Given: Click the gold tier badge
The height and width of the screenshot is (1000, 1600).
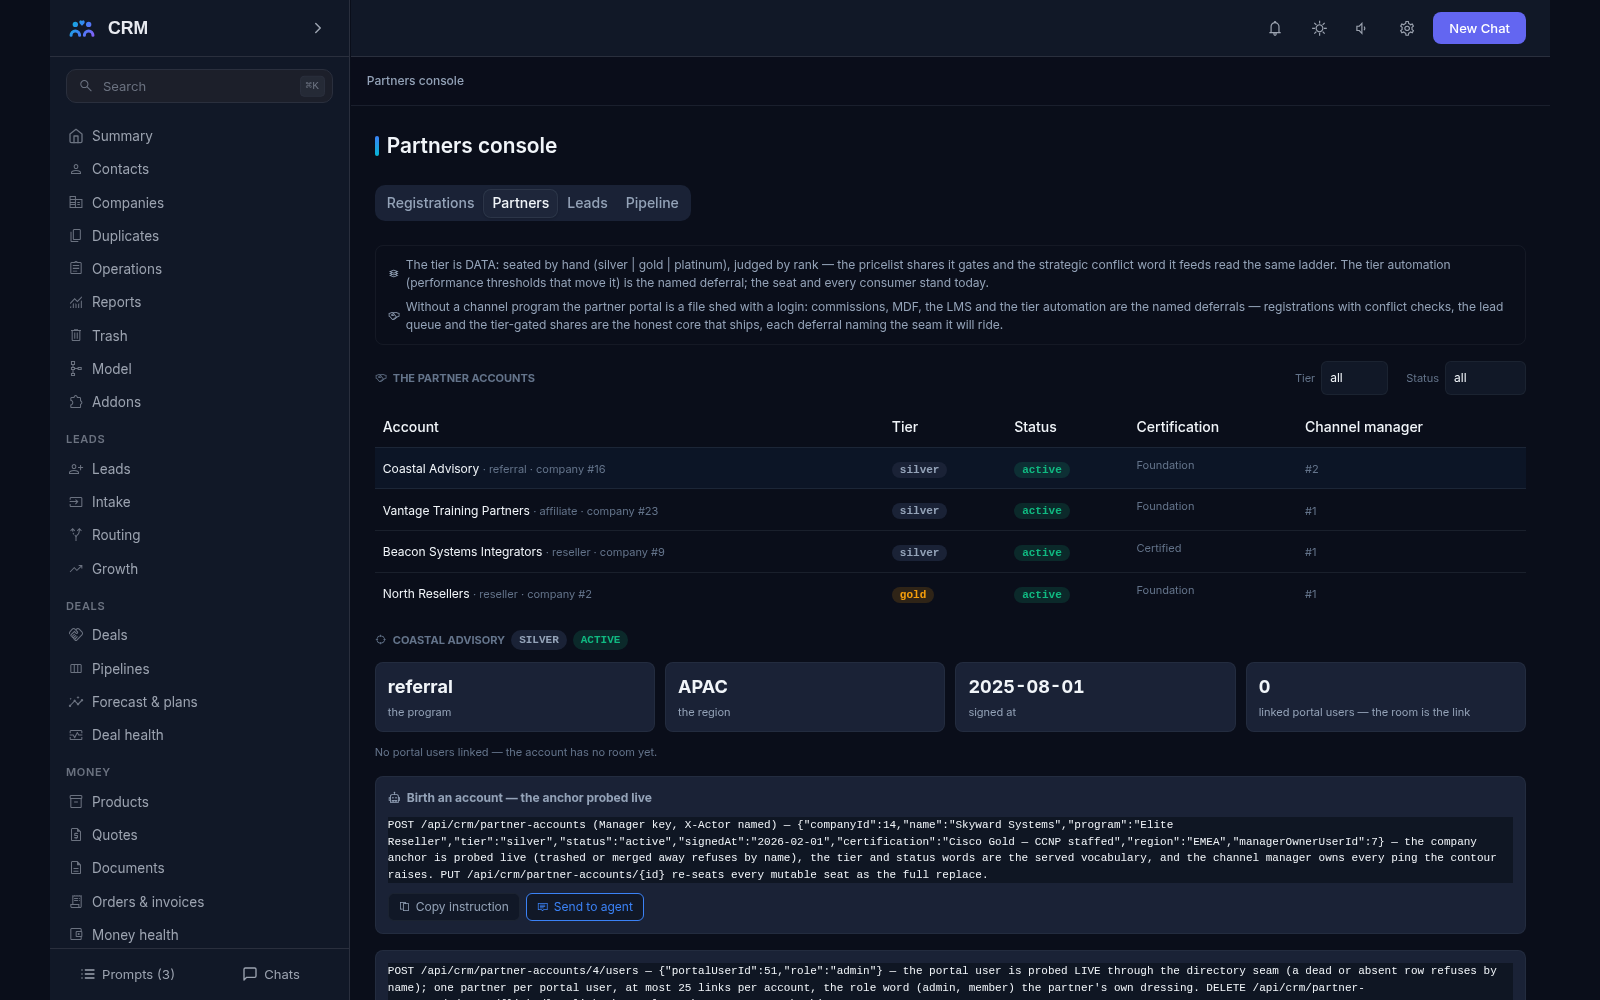Looking at the screenshot, I should [x=913, y=595].
